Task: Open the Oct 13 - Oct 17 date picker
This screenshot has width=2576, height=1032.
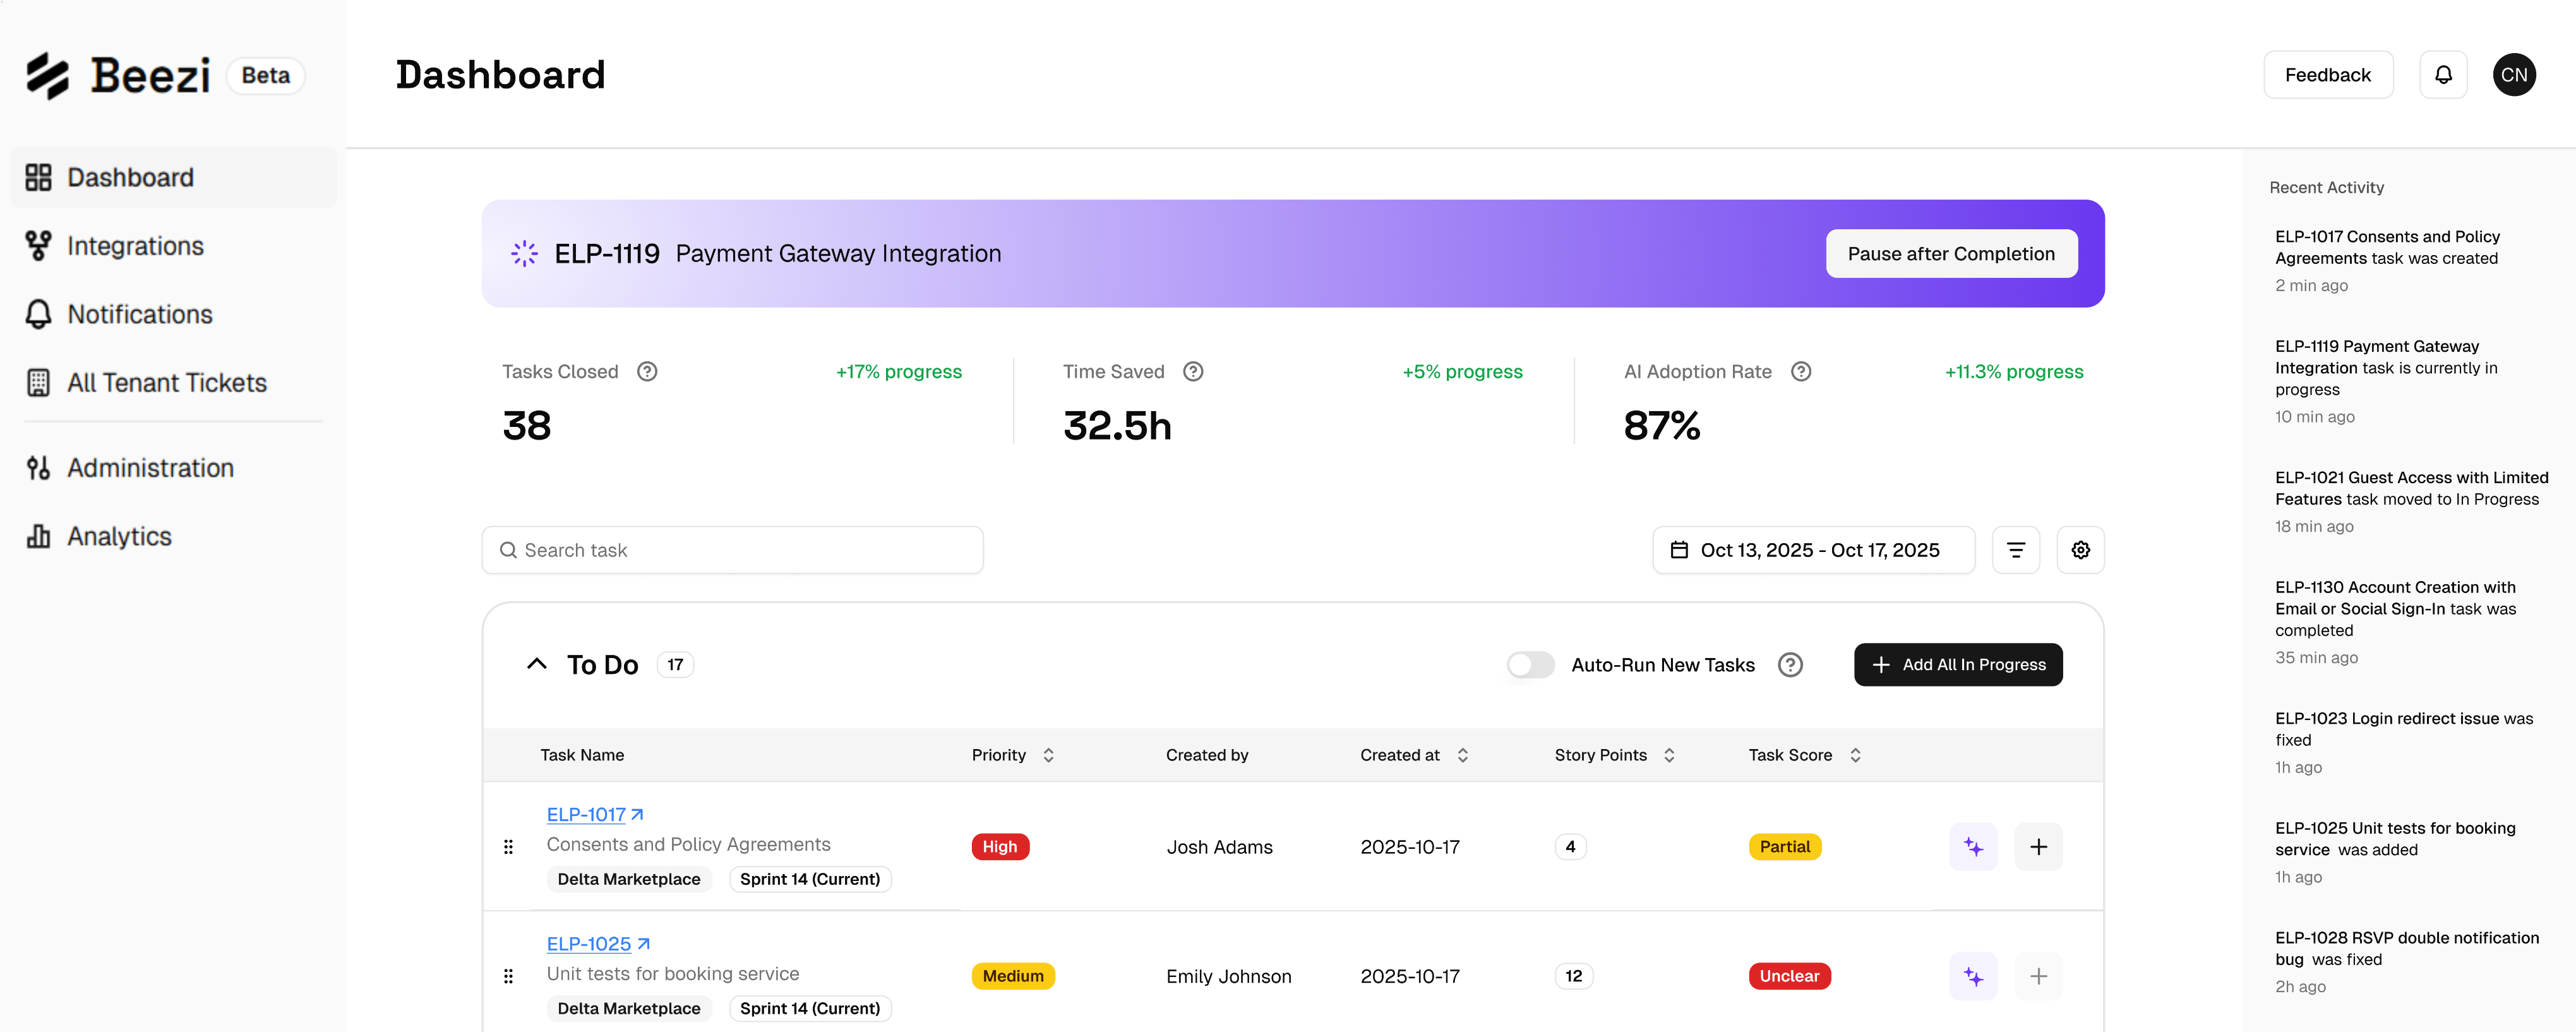Action: pos(1812,550)
